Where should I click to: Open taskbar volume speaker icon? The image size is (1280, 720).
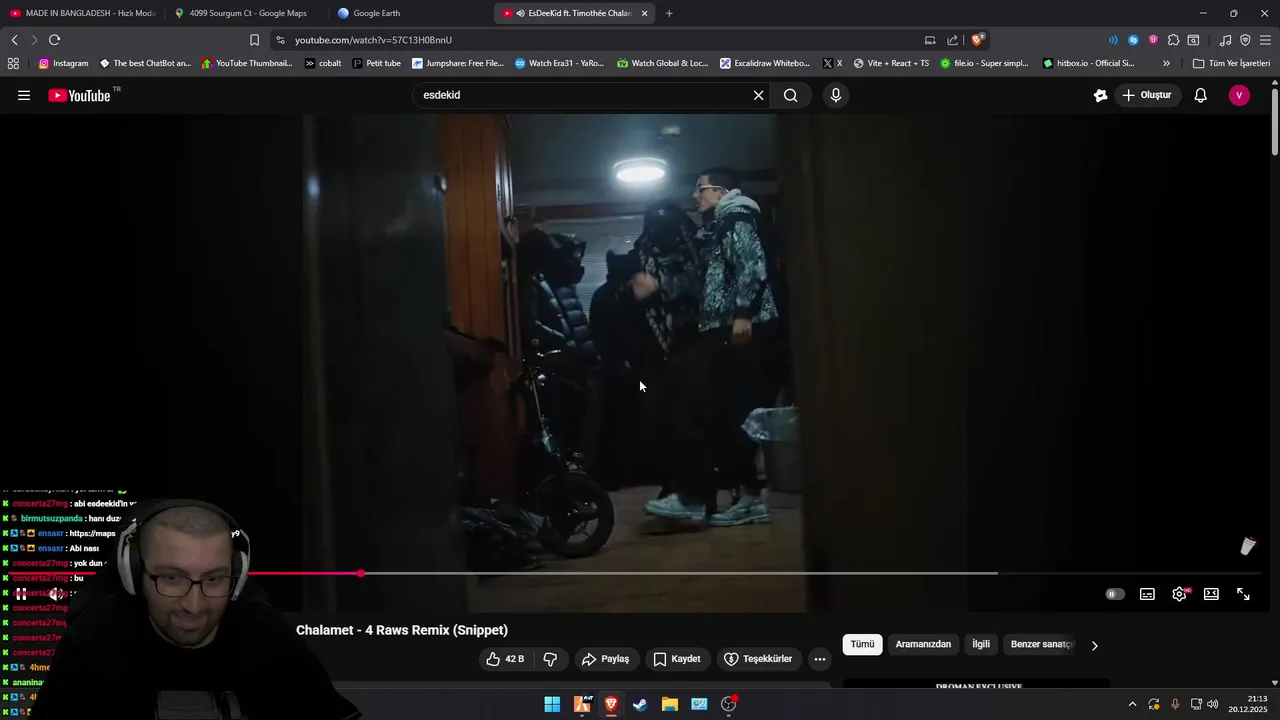click(1212, 704)
